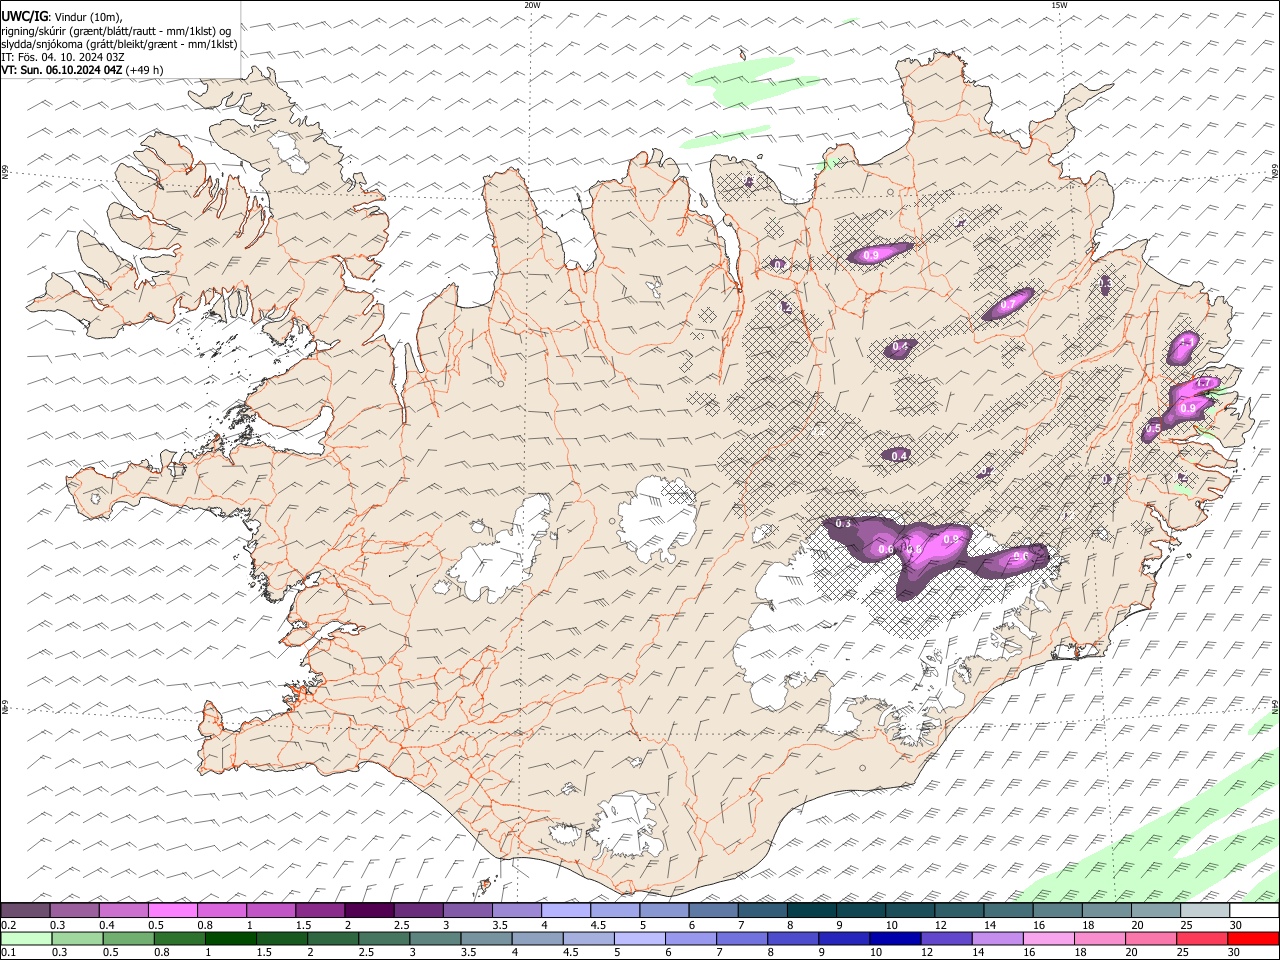
Task: Click the 0.5 precipitation value near the east fjords
Action: point(1153,429)
